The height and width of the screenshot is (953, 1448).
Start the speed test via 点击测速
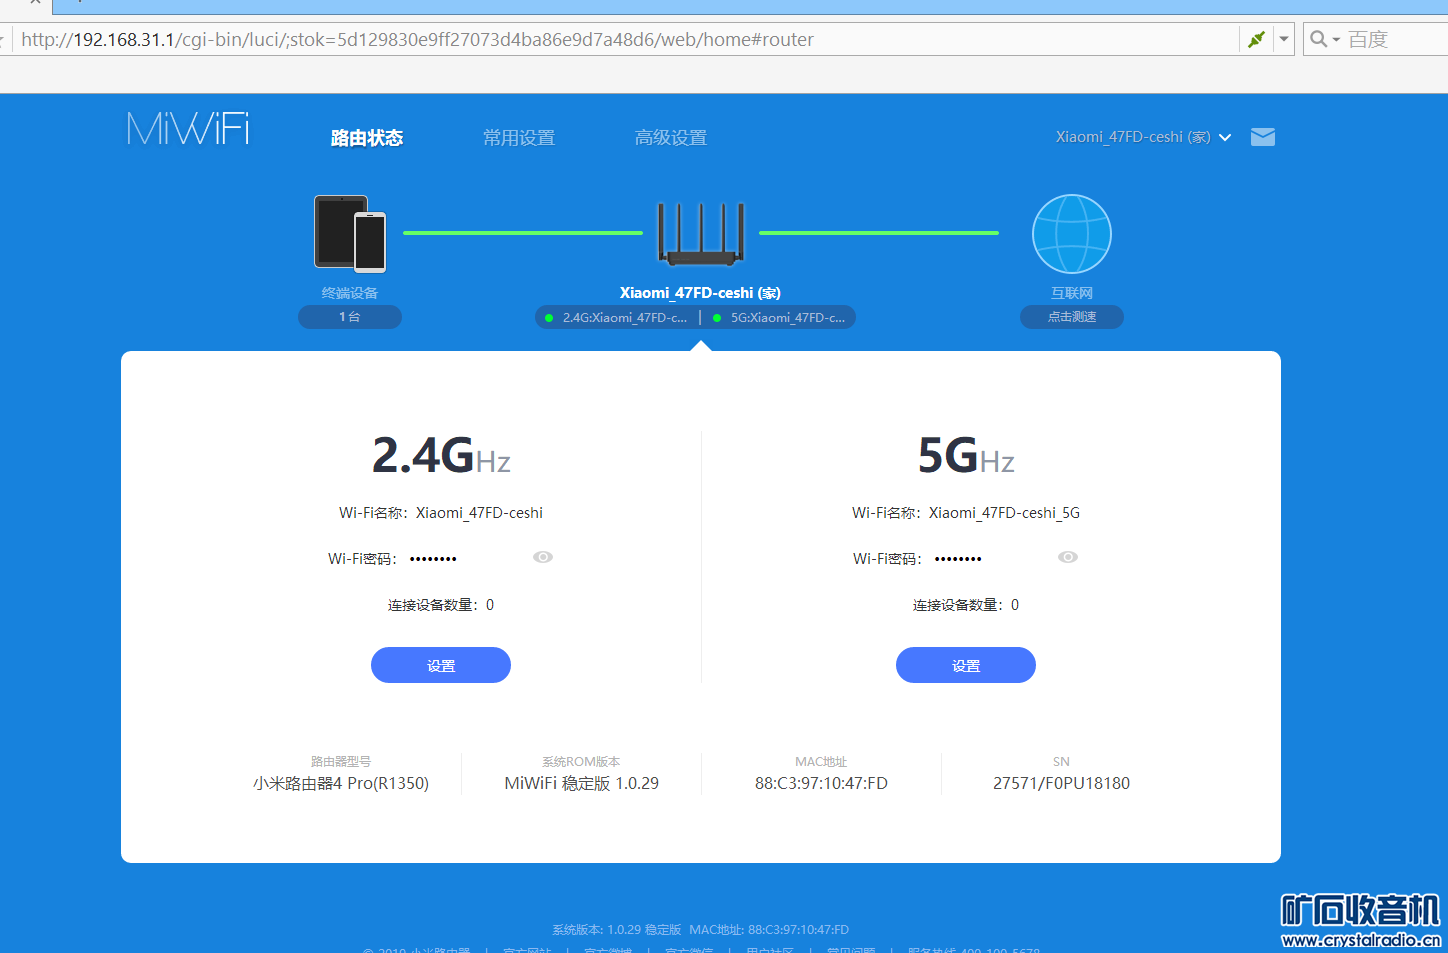point(1072,317)
